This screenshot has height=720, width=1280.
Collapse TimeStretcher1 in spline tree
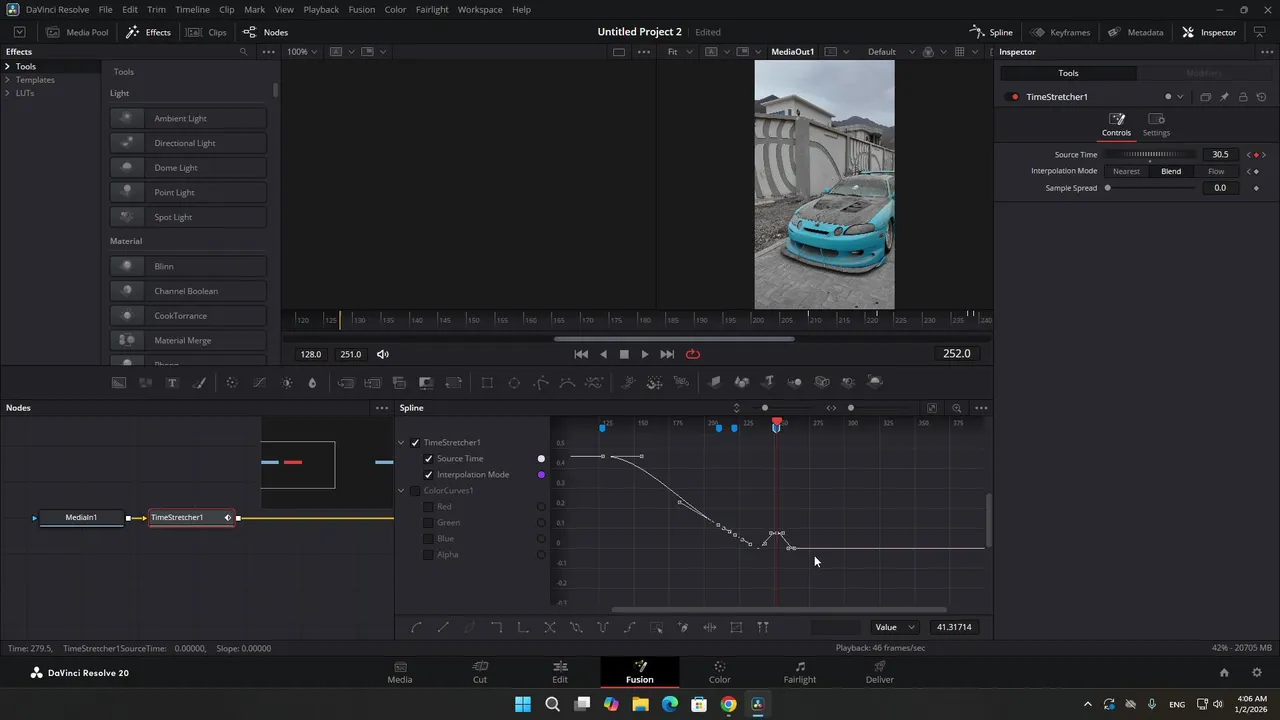click(x=402, y=443)
